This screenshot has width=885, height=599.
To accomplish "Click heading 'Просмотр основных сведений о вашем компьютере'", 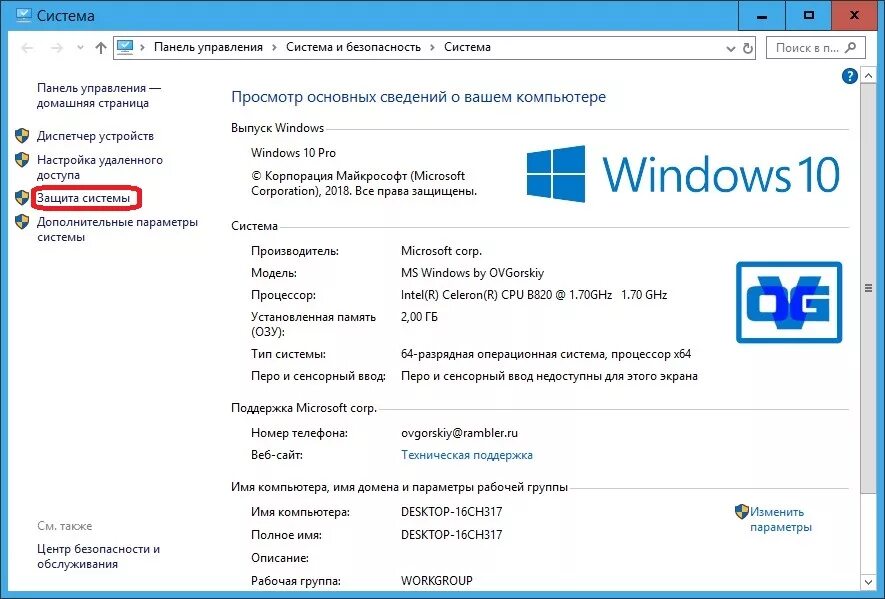I will point(419,97).
